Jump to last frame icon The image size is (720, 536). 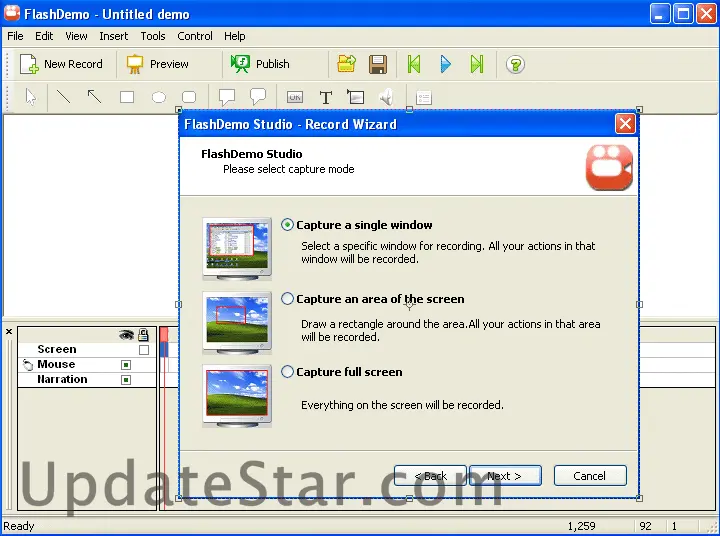pyautogui.click(x=477, y=64)
